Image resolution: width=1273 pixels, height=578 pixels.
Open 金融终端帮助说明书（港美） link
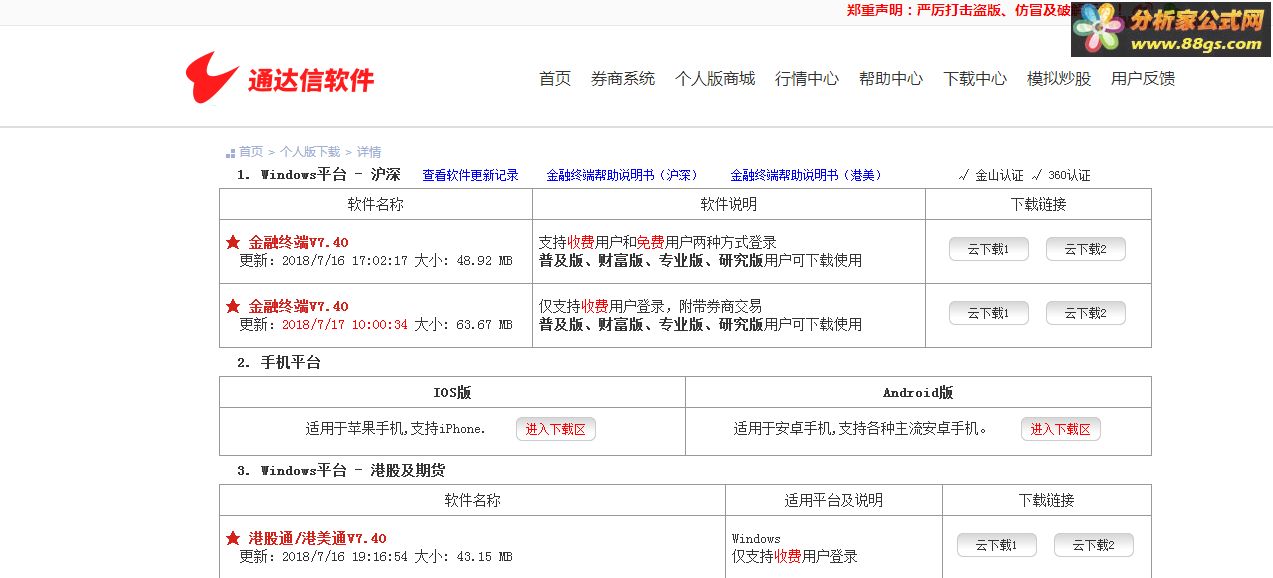point(806,175)
